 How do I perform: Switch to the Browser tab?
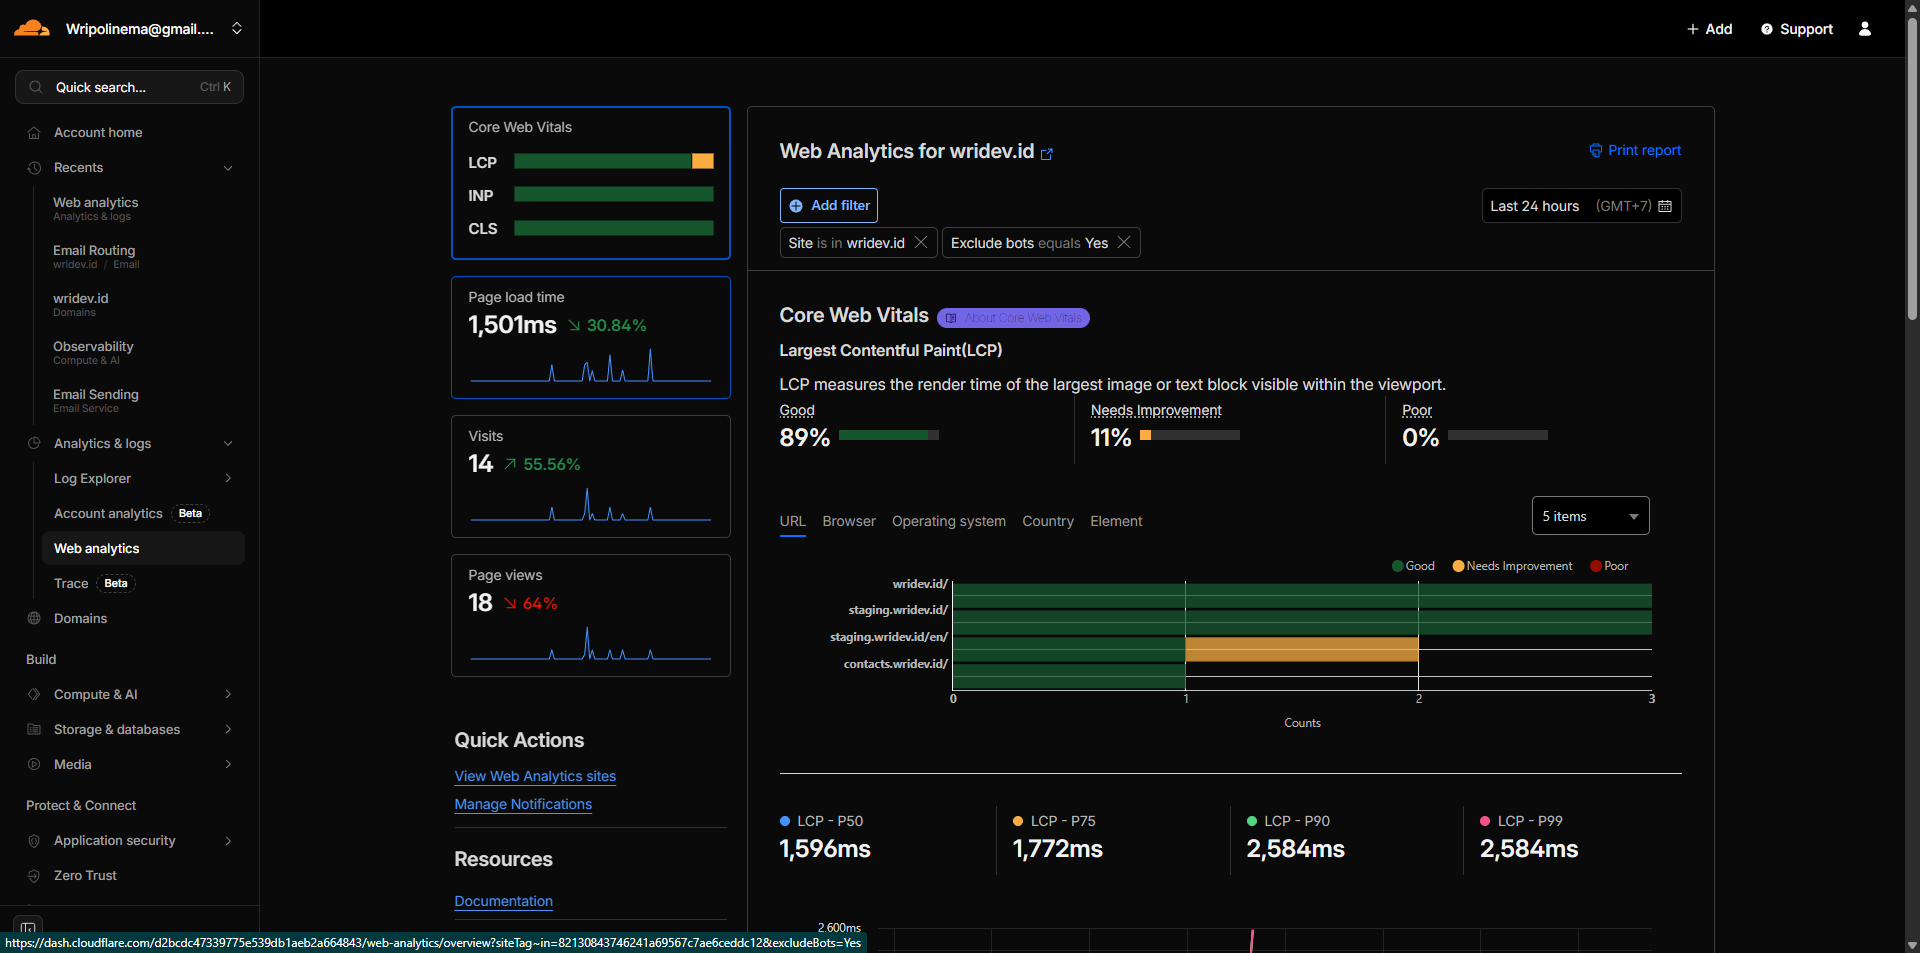pos(848,521)
